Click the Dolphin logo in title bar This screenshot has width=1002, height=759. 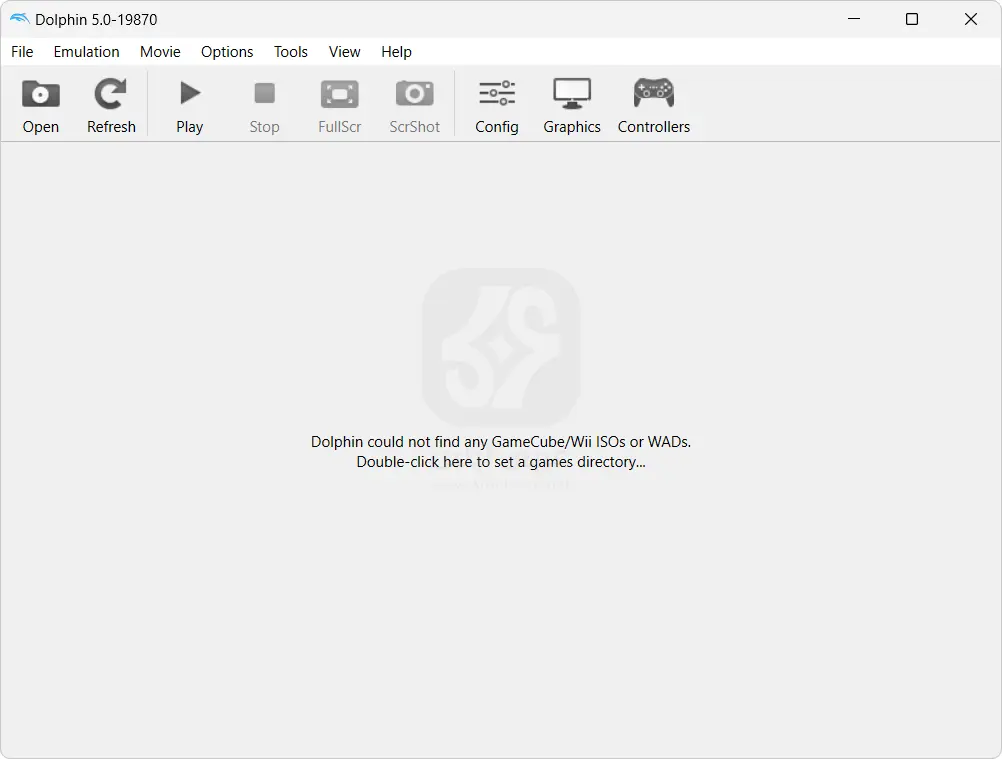click(x=19, y=19)
